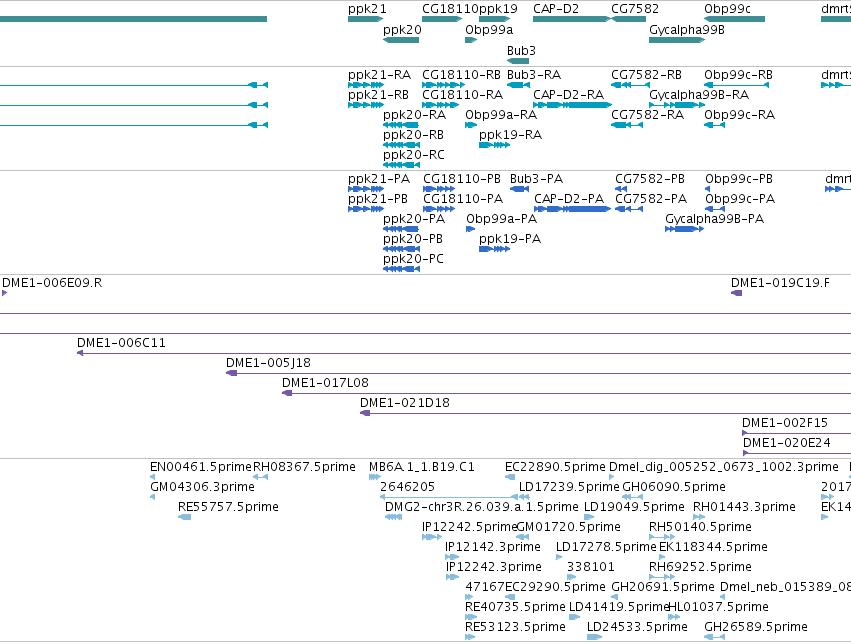The image size is (851, 642).
Task: Select the CG7582-RA transcript label
Action: (x=647, y=115)
